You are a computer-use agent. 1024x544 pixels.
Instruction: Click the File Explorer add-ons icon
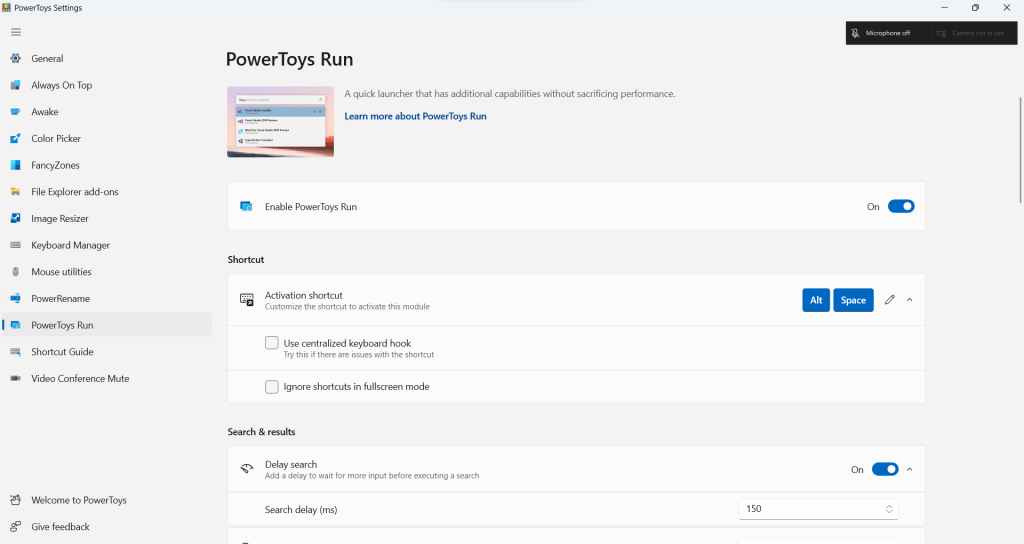16,192
